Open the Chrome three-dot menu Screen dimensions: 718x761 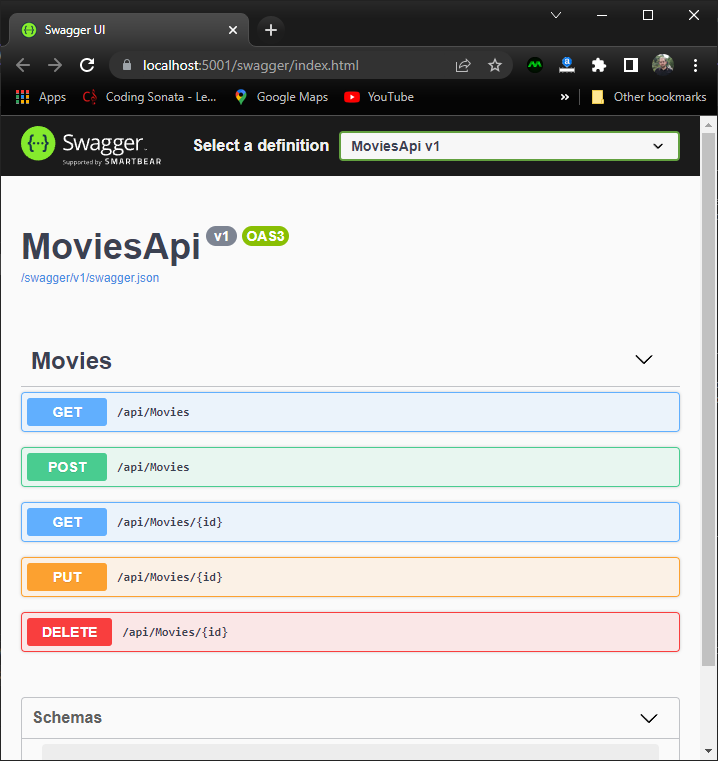tap(696, 65)
